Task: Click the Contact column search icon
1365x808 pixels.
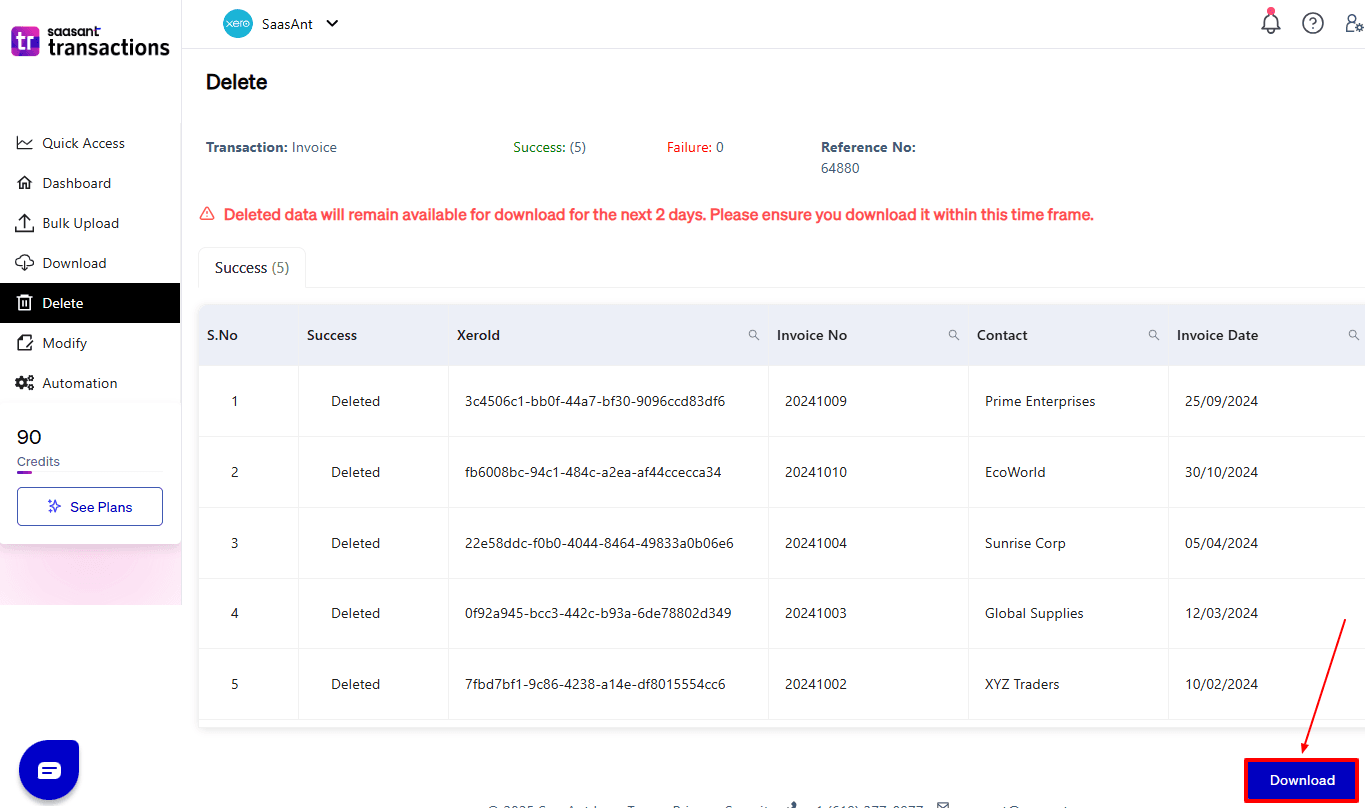Action: tap(1154, 335)
